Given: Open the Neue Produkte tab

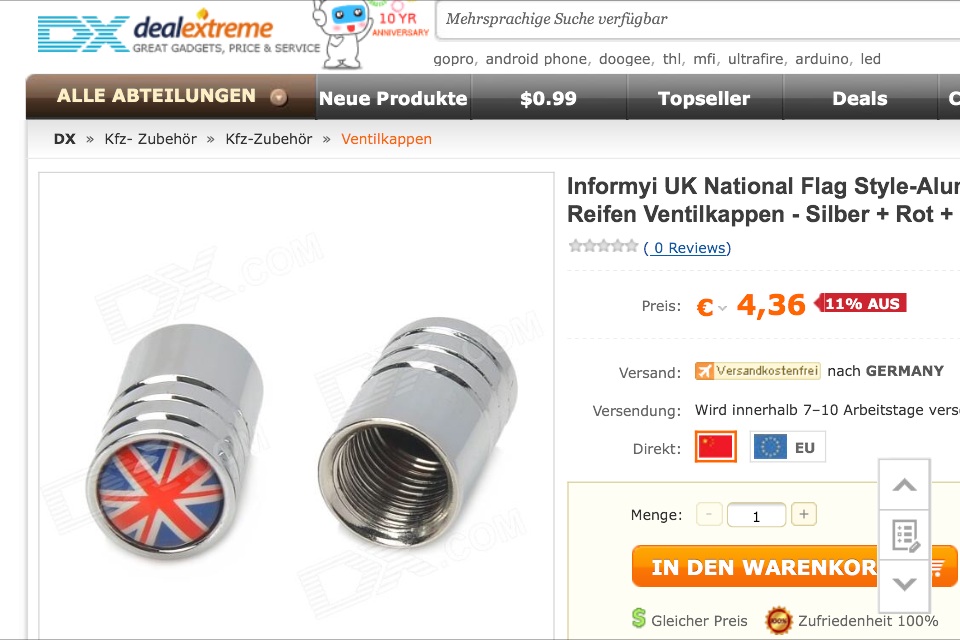Looking at the screenshot, I should 393,98.
